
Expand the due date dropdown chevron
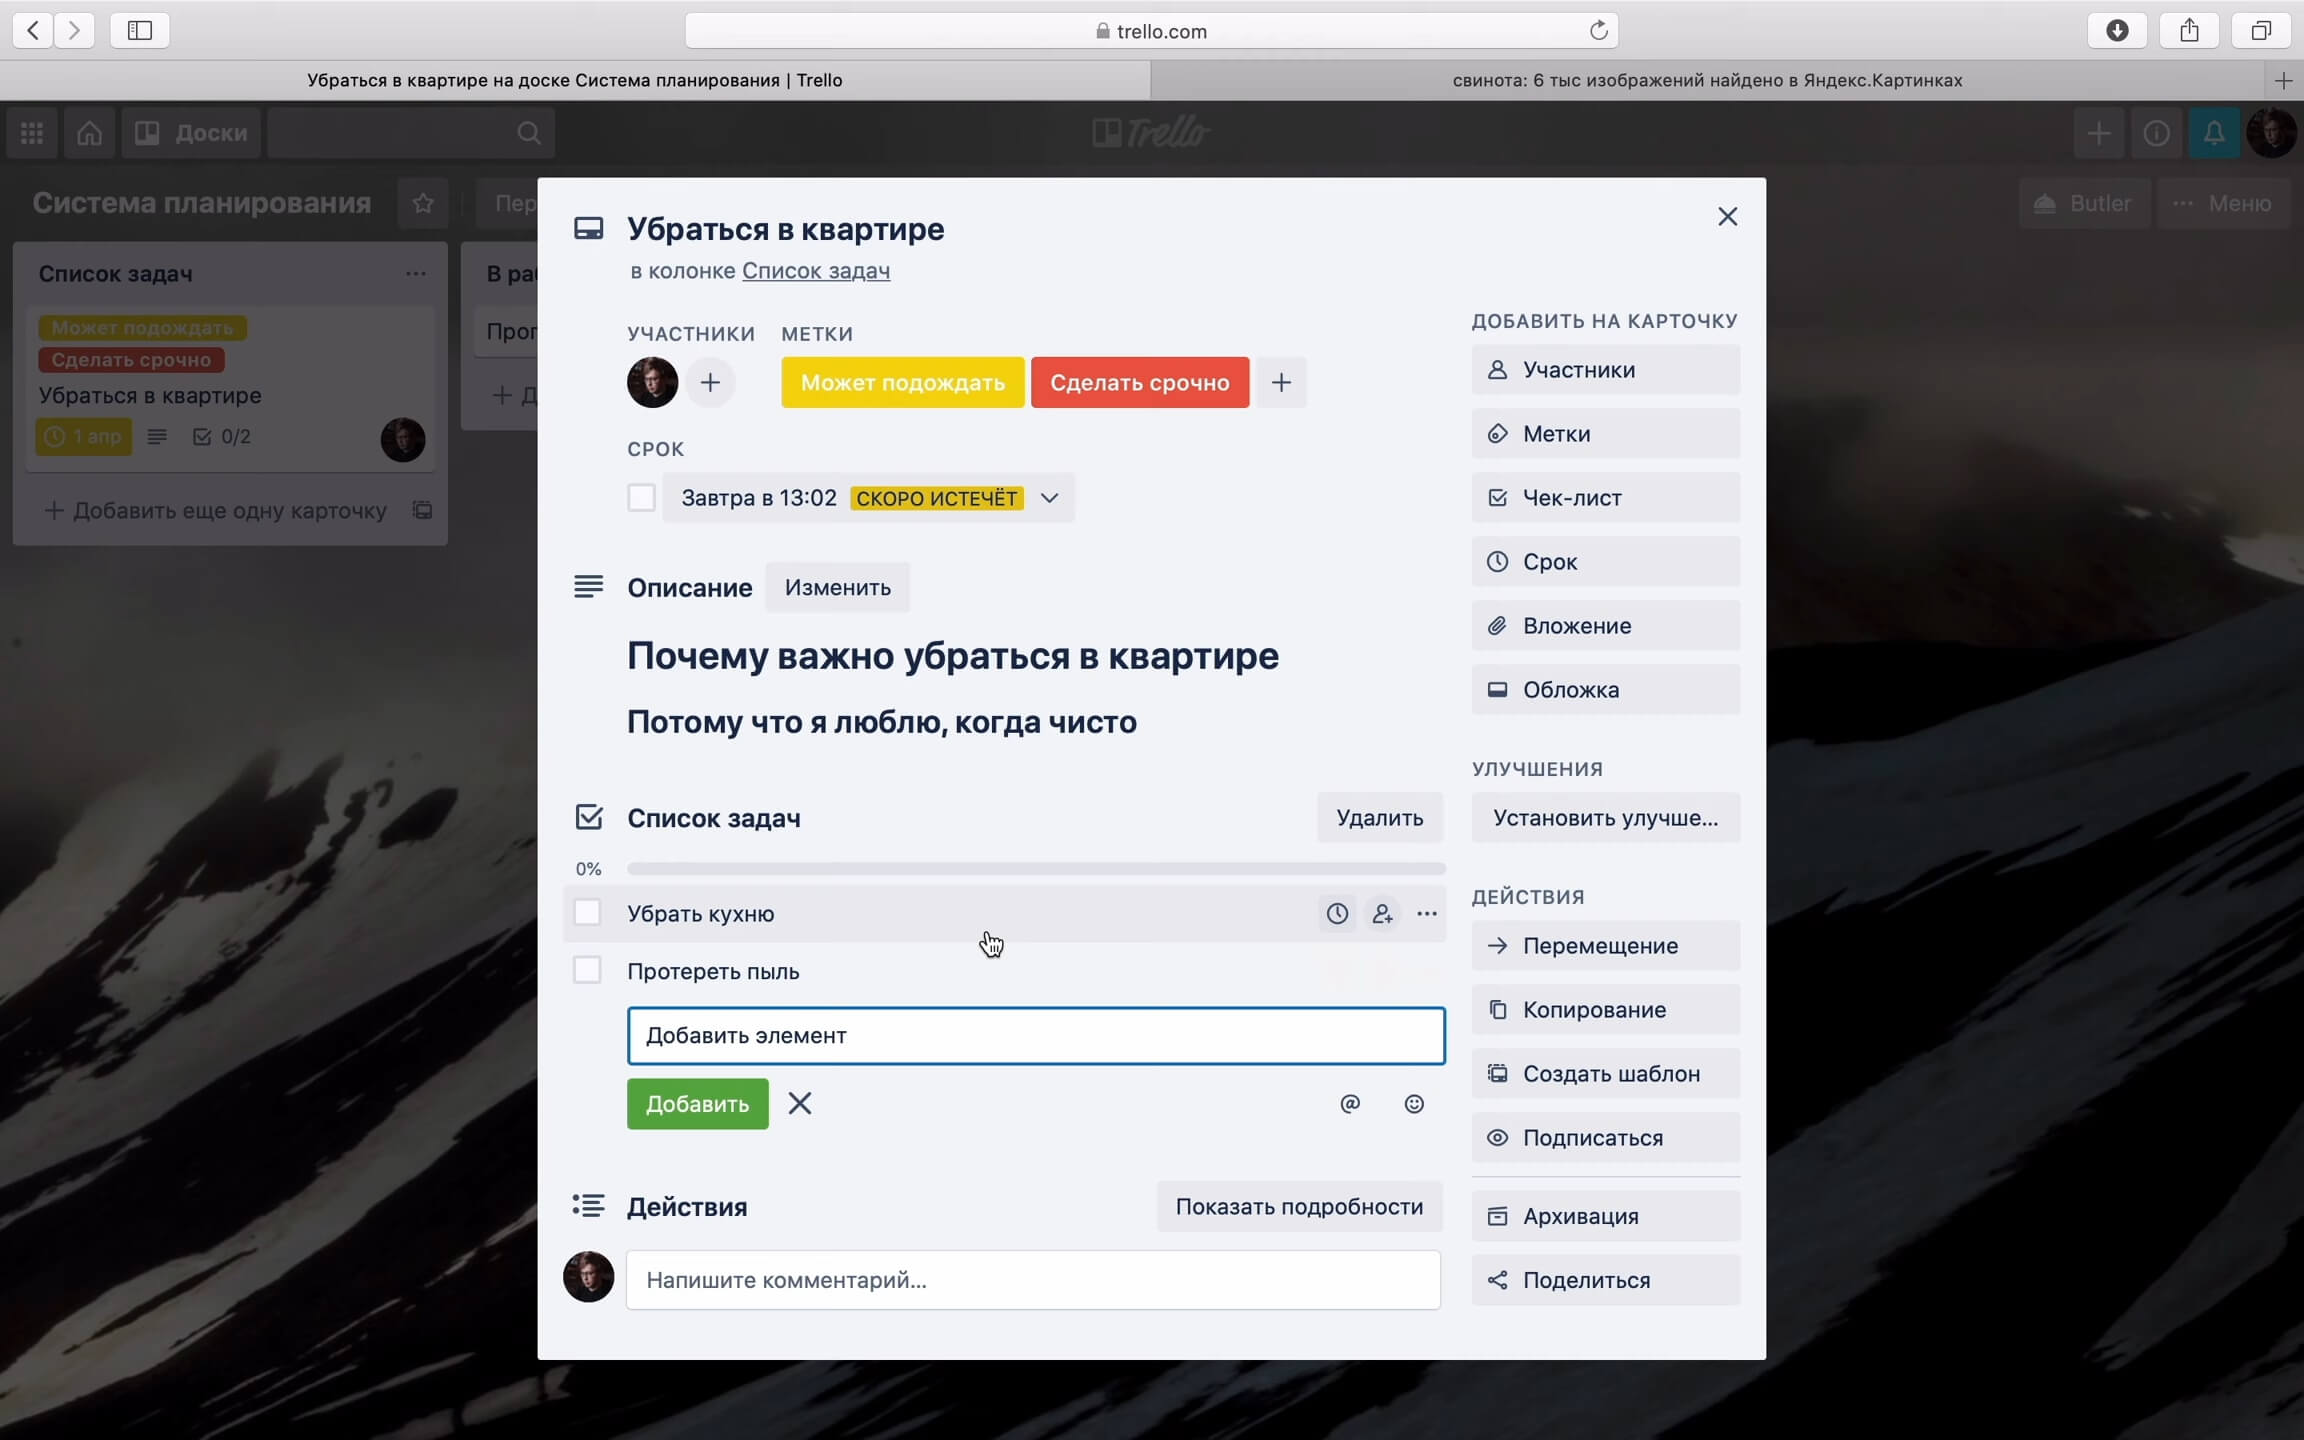click(1049, 498)
